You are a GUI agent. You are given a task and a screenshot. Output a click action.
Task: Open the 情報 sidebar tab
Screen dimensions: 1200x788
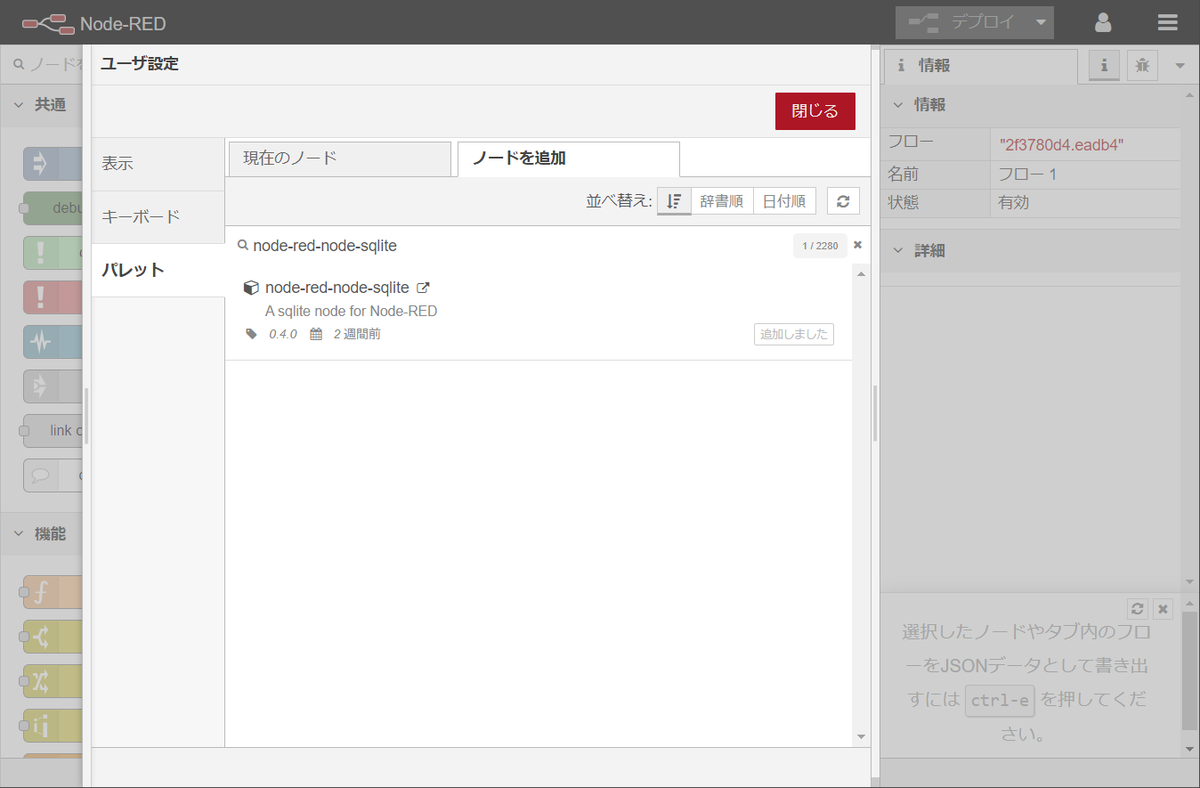point(981,66)
